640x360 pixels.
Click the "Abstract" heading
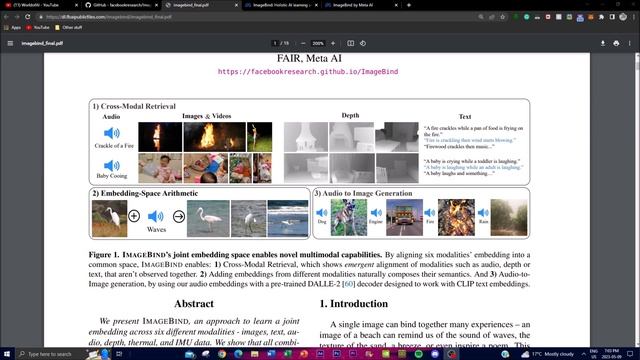(x=194, y=304)
